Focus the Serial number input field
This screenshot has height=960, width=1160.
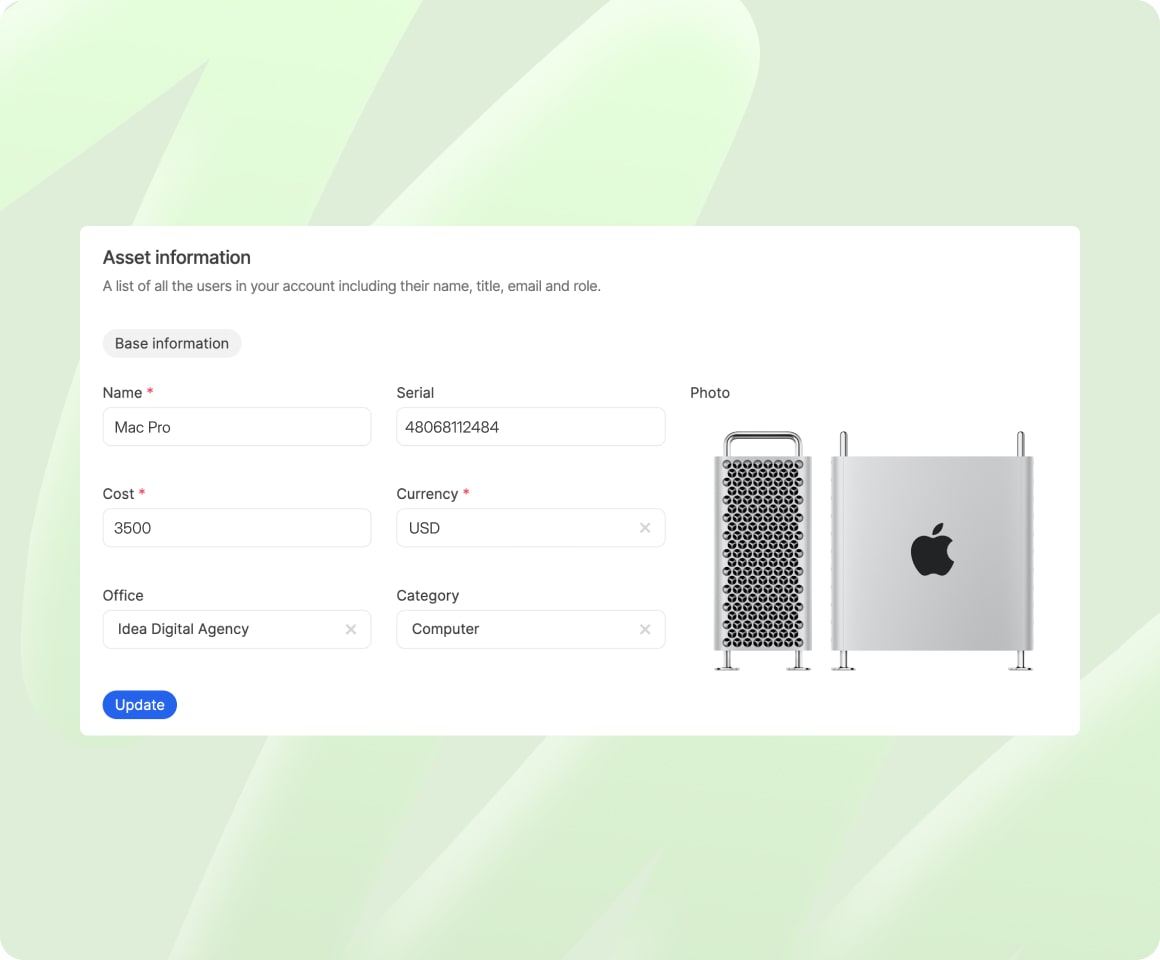[530, 427]
